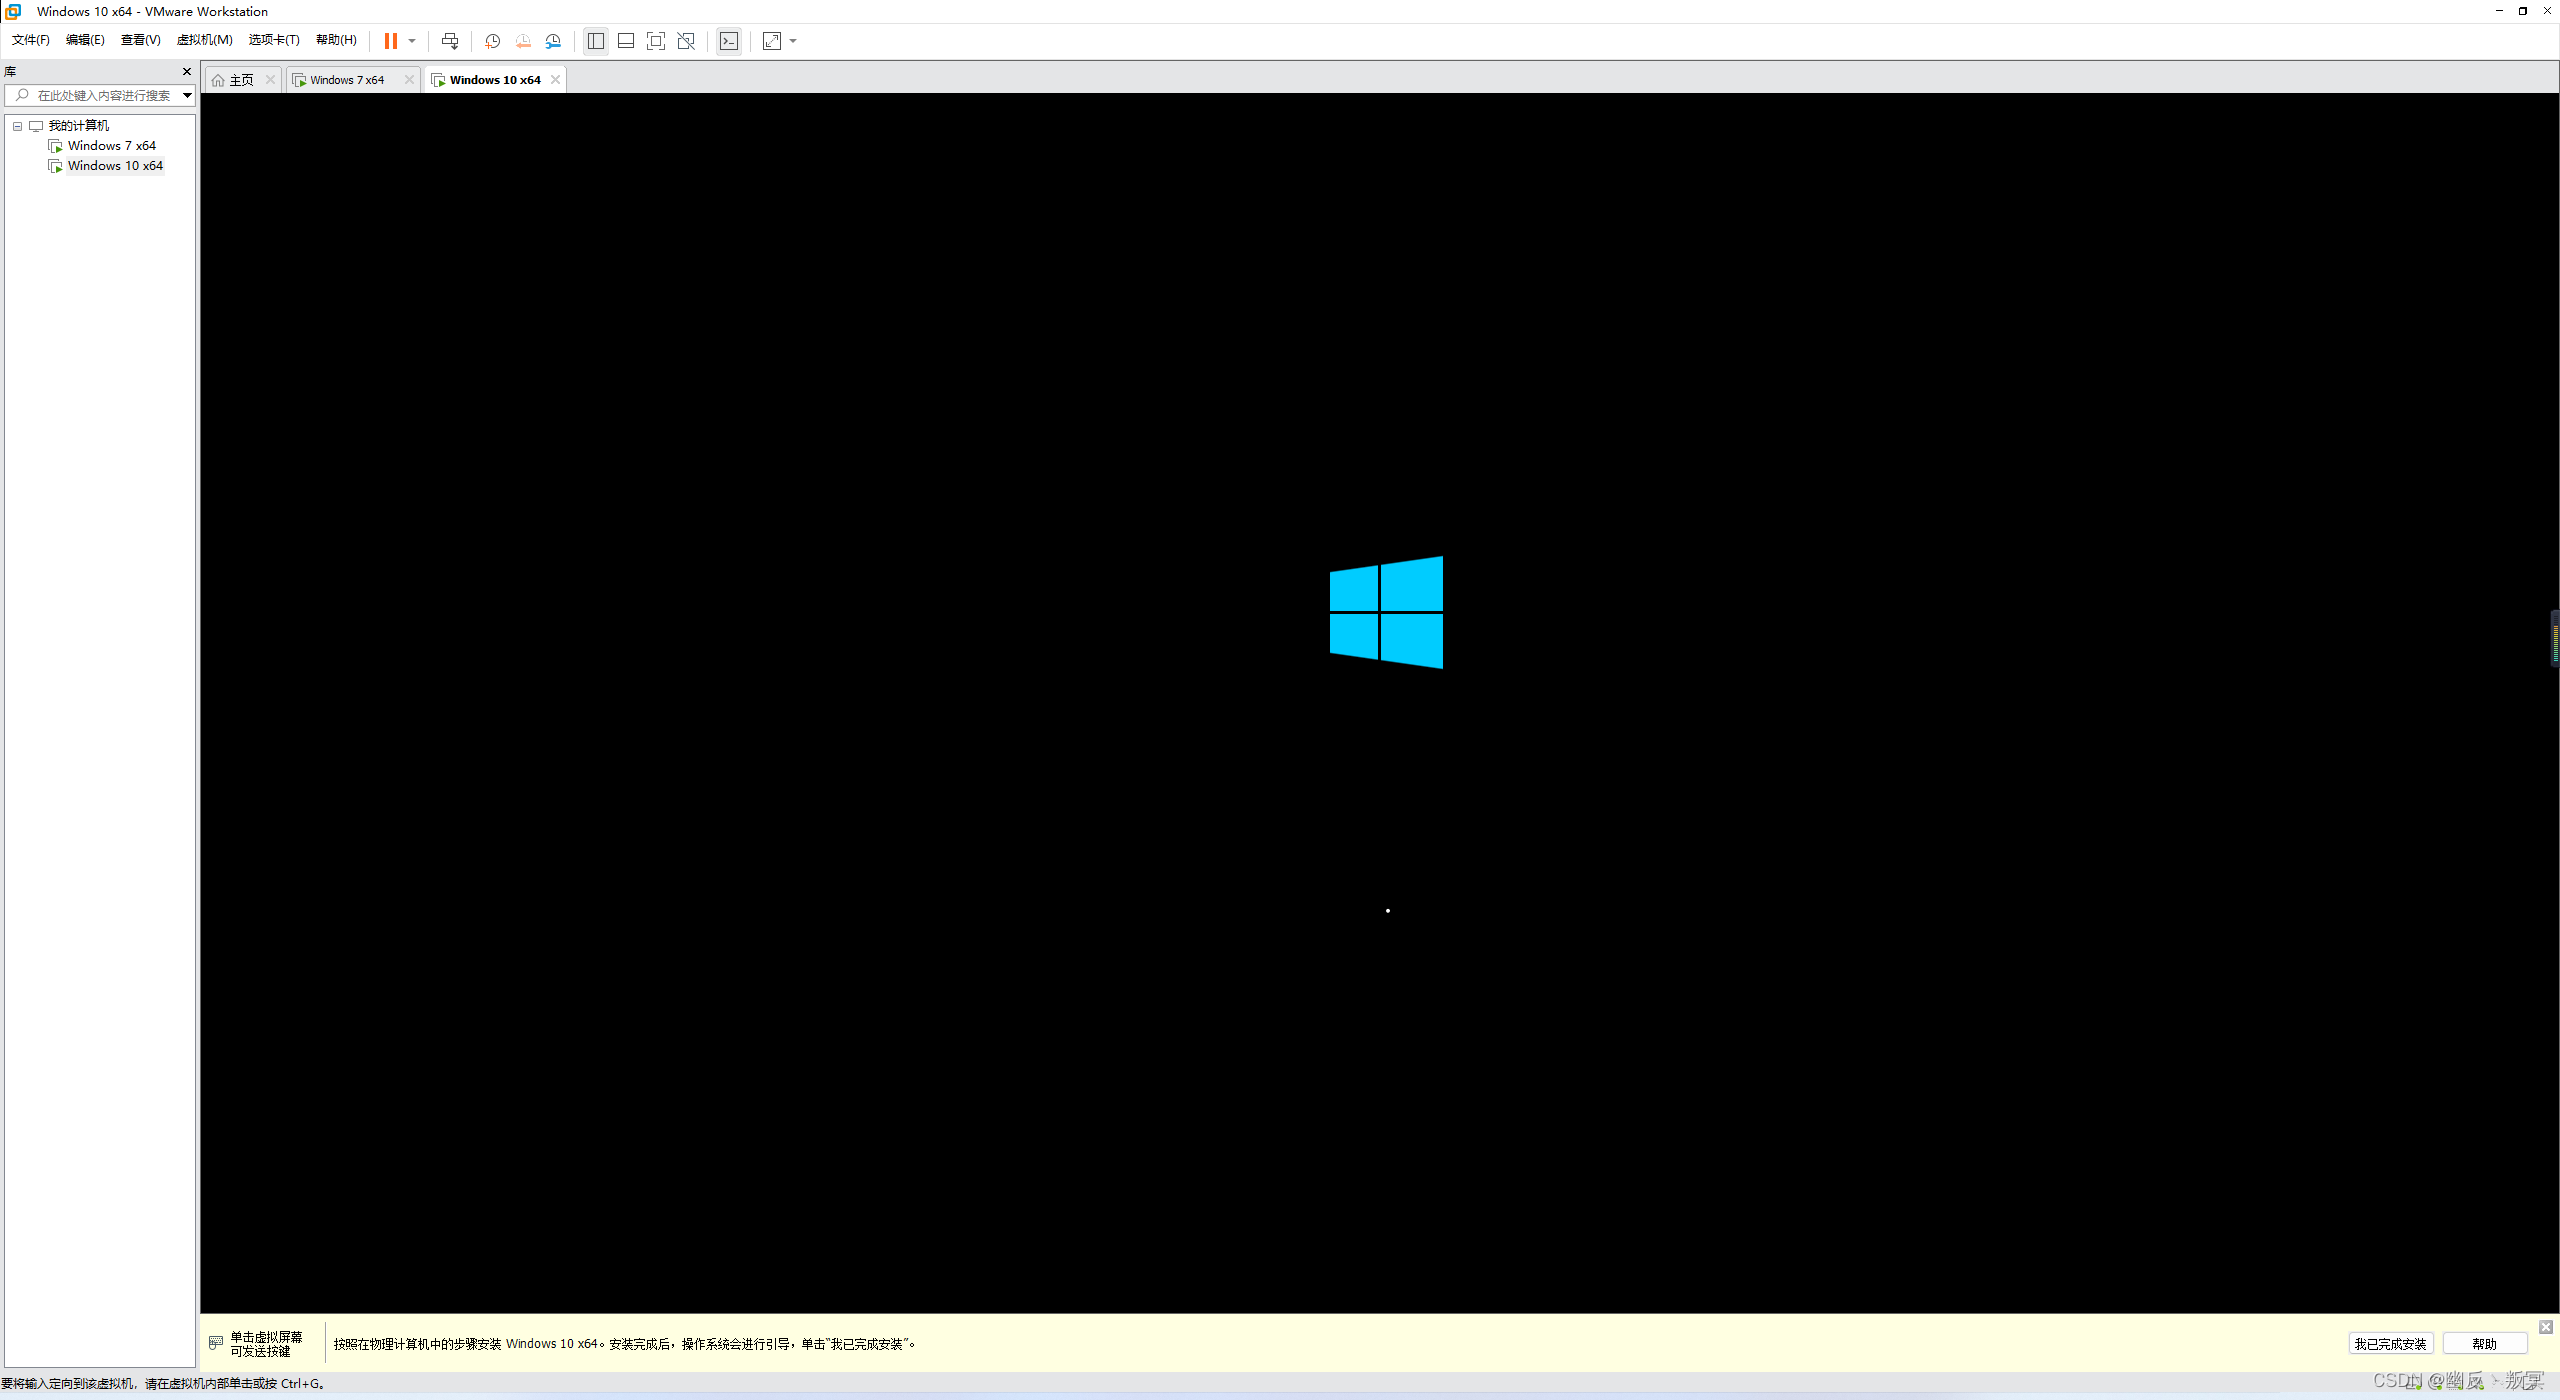Open power options dropdown next to pause

412,41
